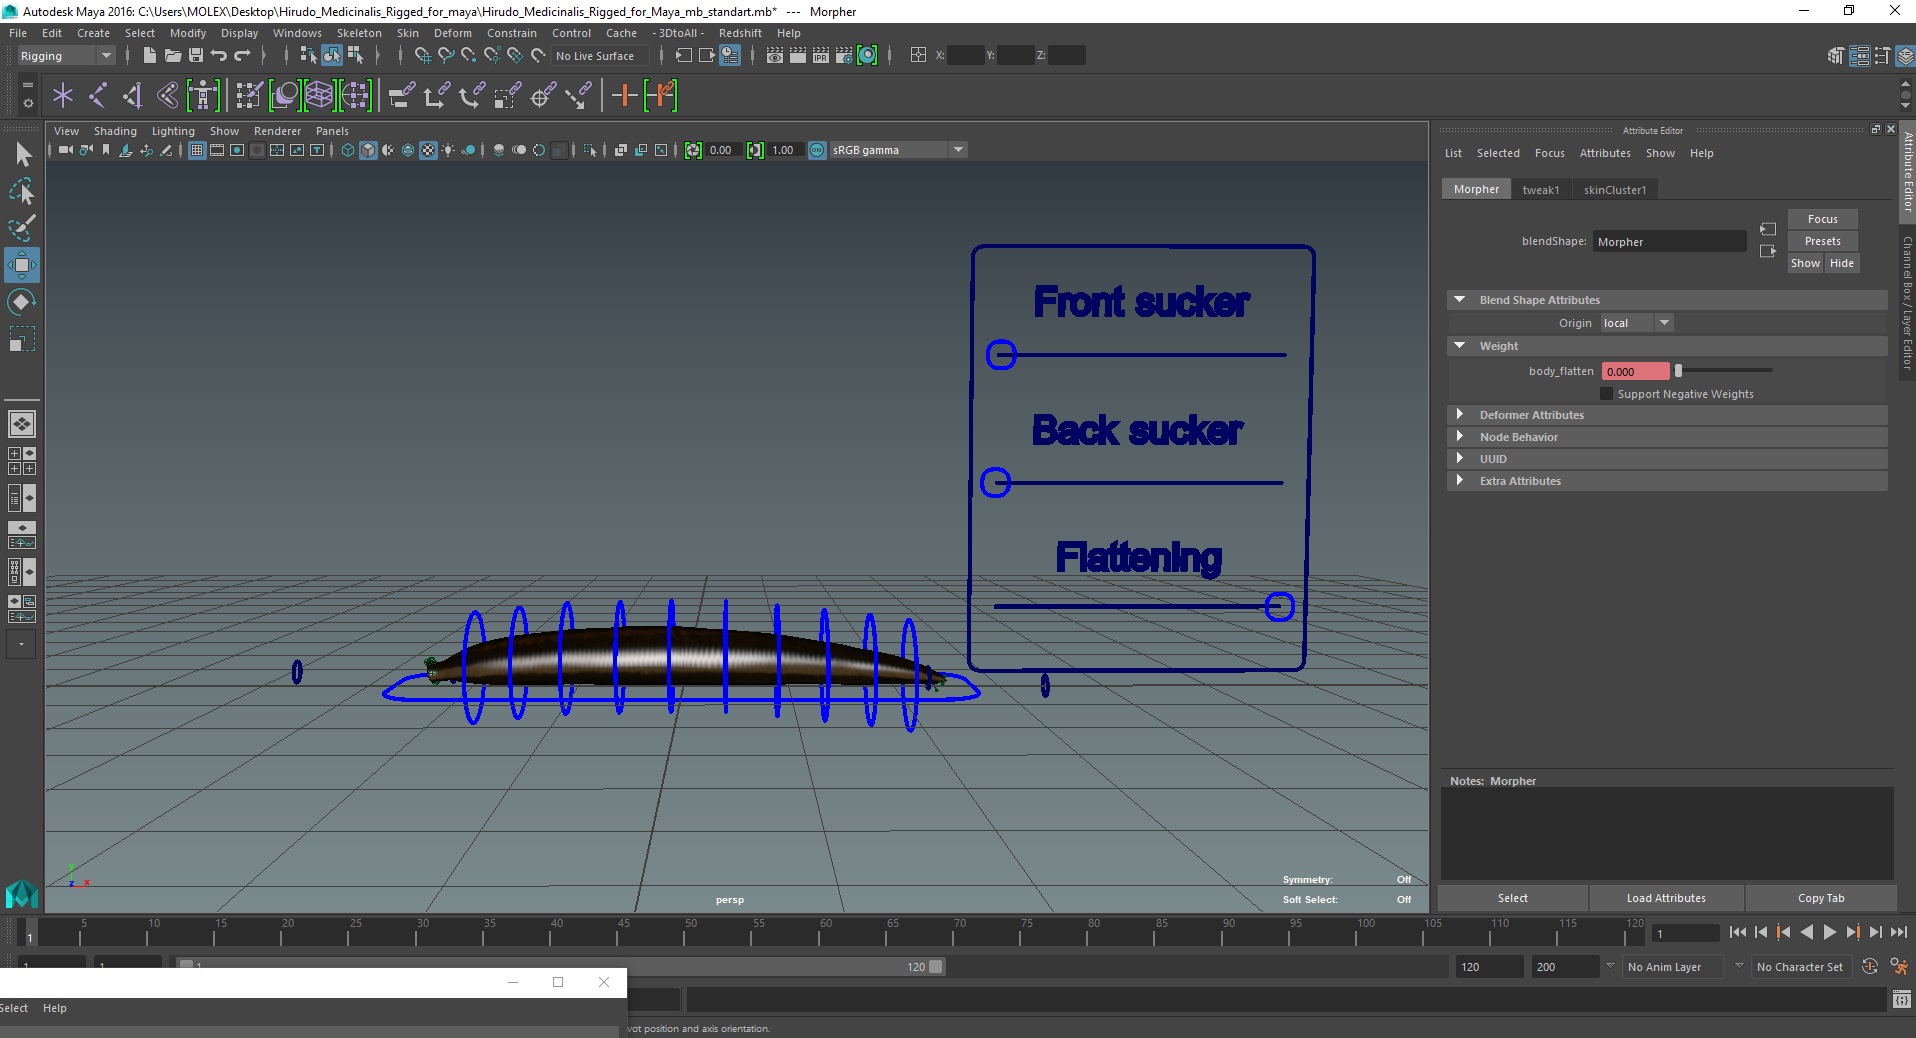Click the Select button below Notes
This screenshot has height=1038, width=1916.
[1513, 898]
